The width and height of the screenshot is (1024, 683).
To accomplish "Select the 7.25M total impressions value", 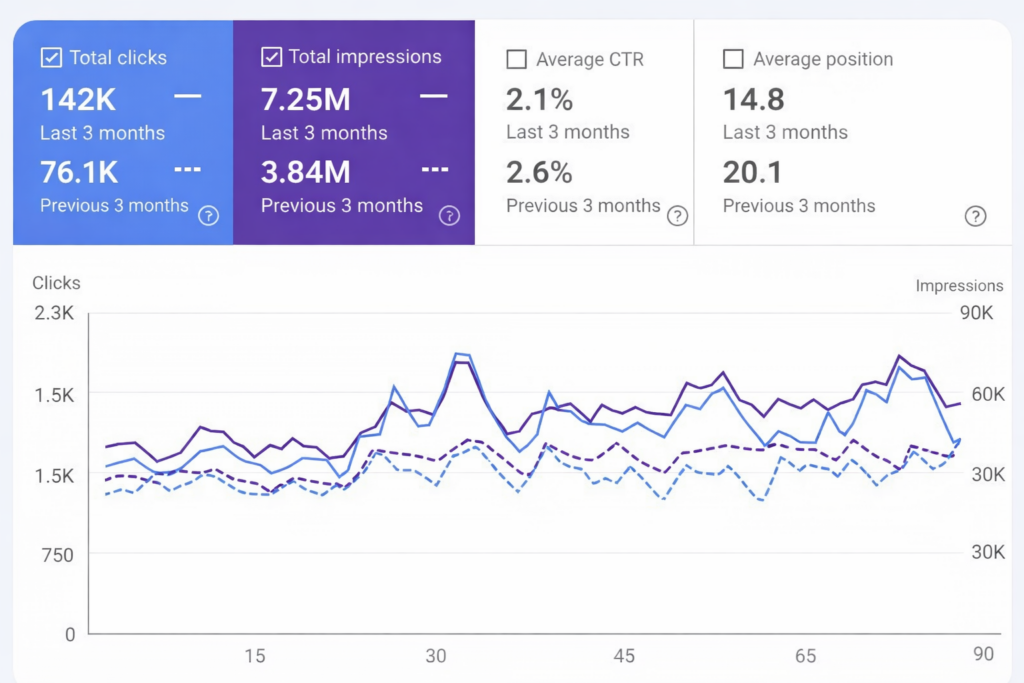I will (306, 100).
